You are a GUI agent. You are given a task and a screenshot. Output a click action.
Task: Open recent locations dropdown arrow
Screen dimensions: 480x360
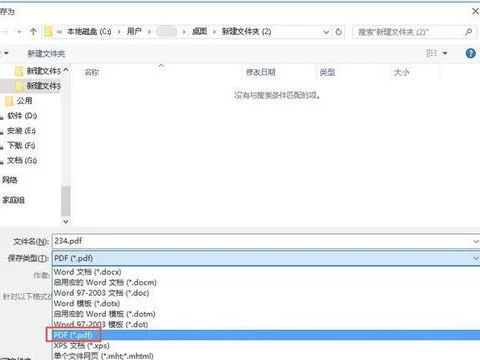[x=19, y=32]
